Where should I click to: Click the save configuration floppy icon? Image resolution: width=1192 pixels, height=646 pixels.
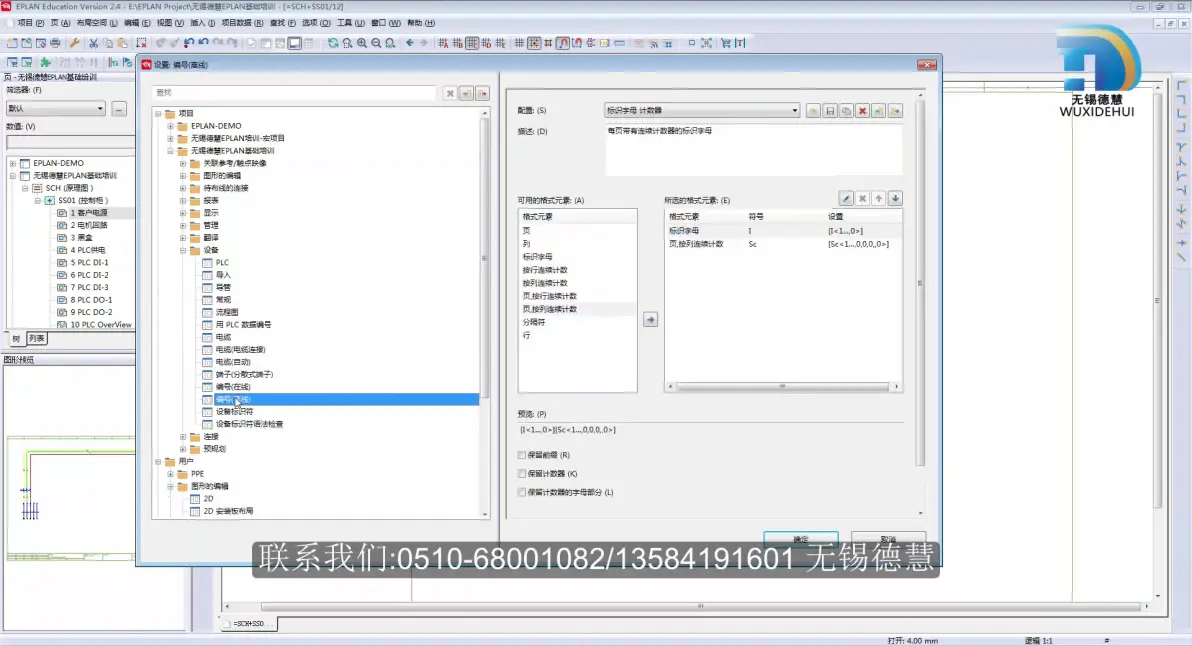(x=830, y=111)
